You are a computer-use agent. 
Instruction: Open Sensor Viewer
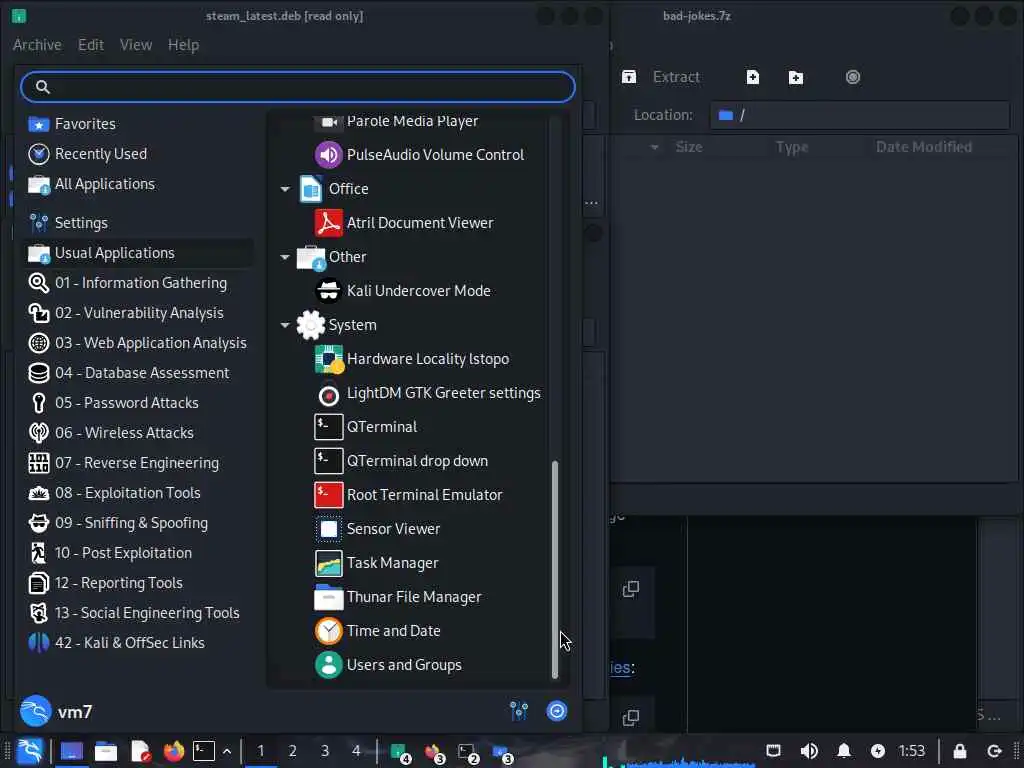click(378, 528)
